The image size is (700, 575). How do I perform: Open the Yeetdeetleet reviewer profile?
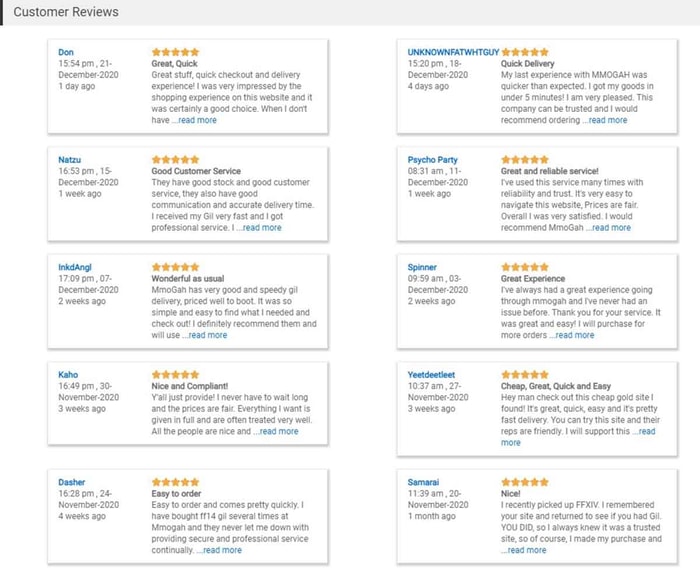[431, 375]
